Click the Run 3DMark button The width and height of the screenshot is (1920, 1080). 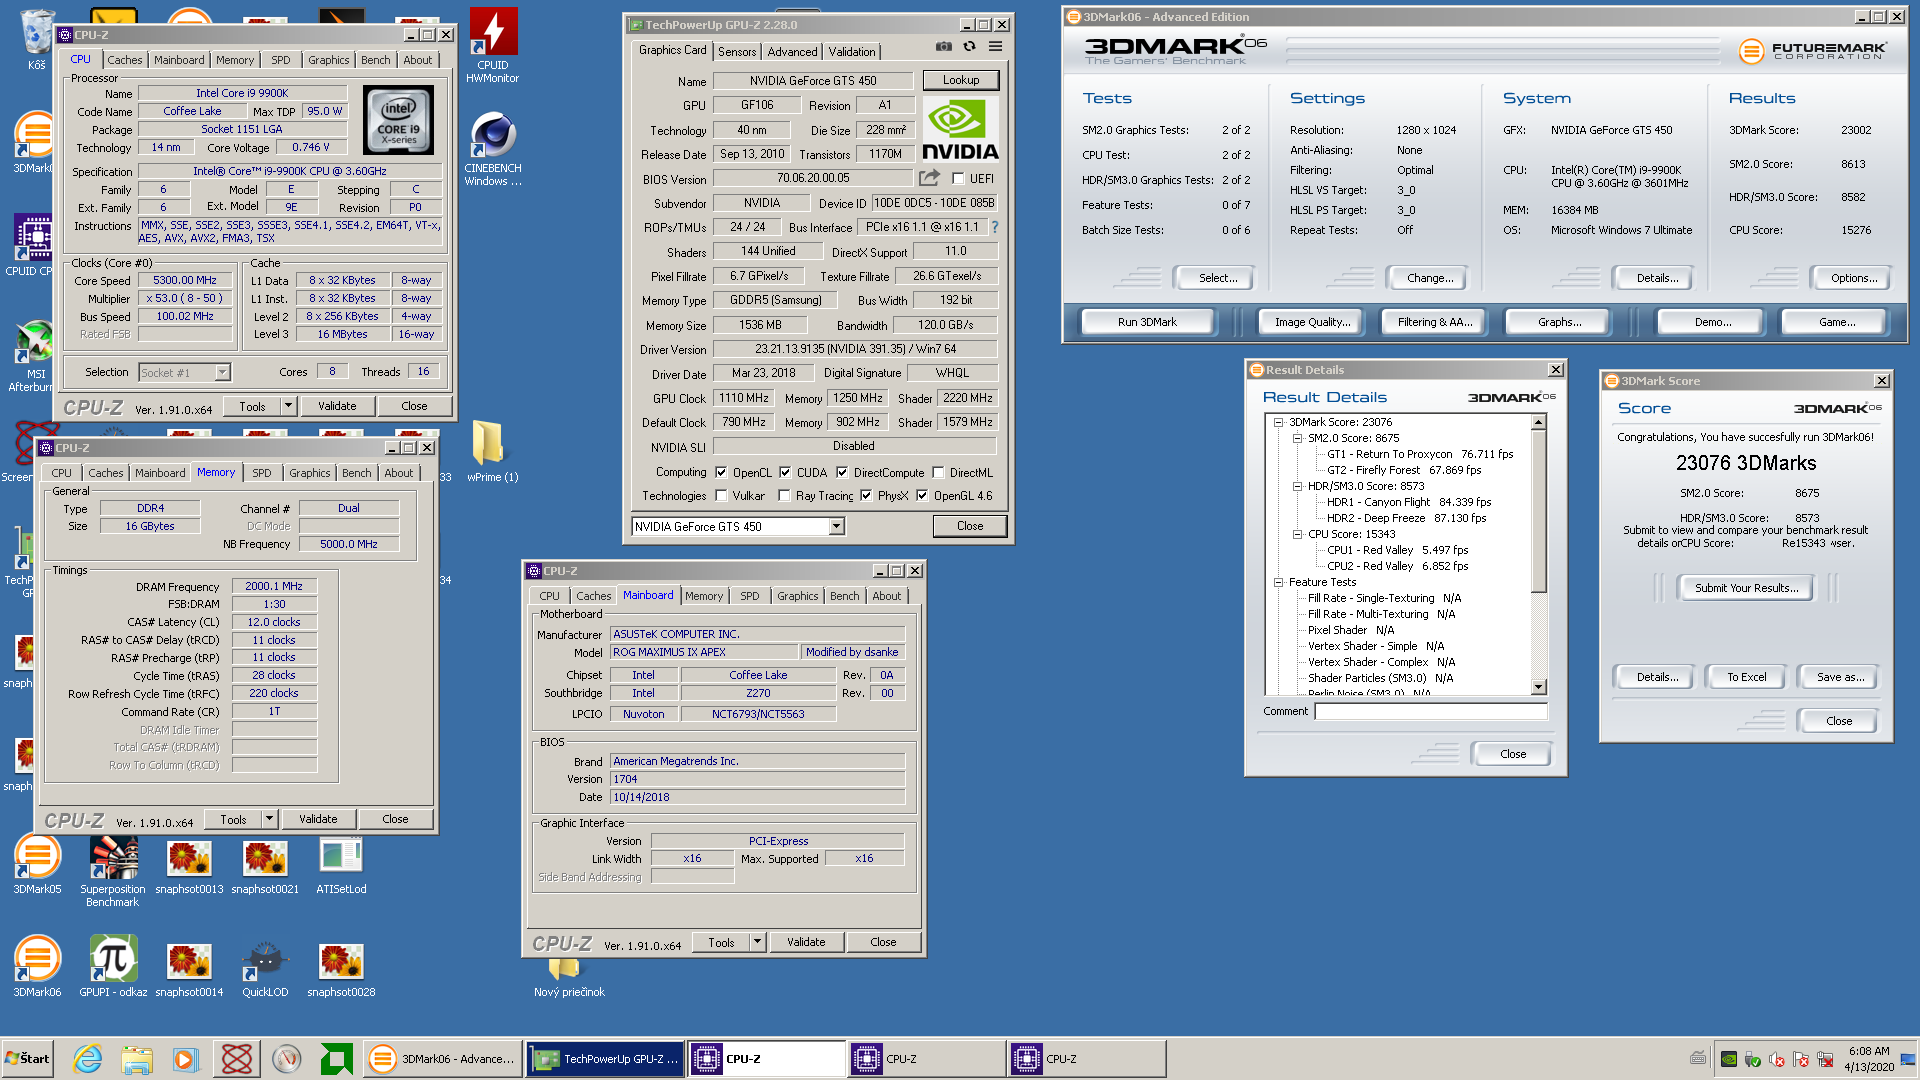tap(1147, 322)
